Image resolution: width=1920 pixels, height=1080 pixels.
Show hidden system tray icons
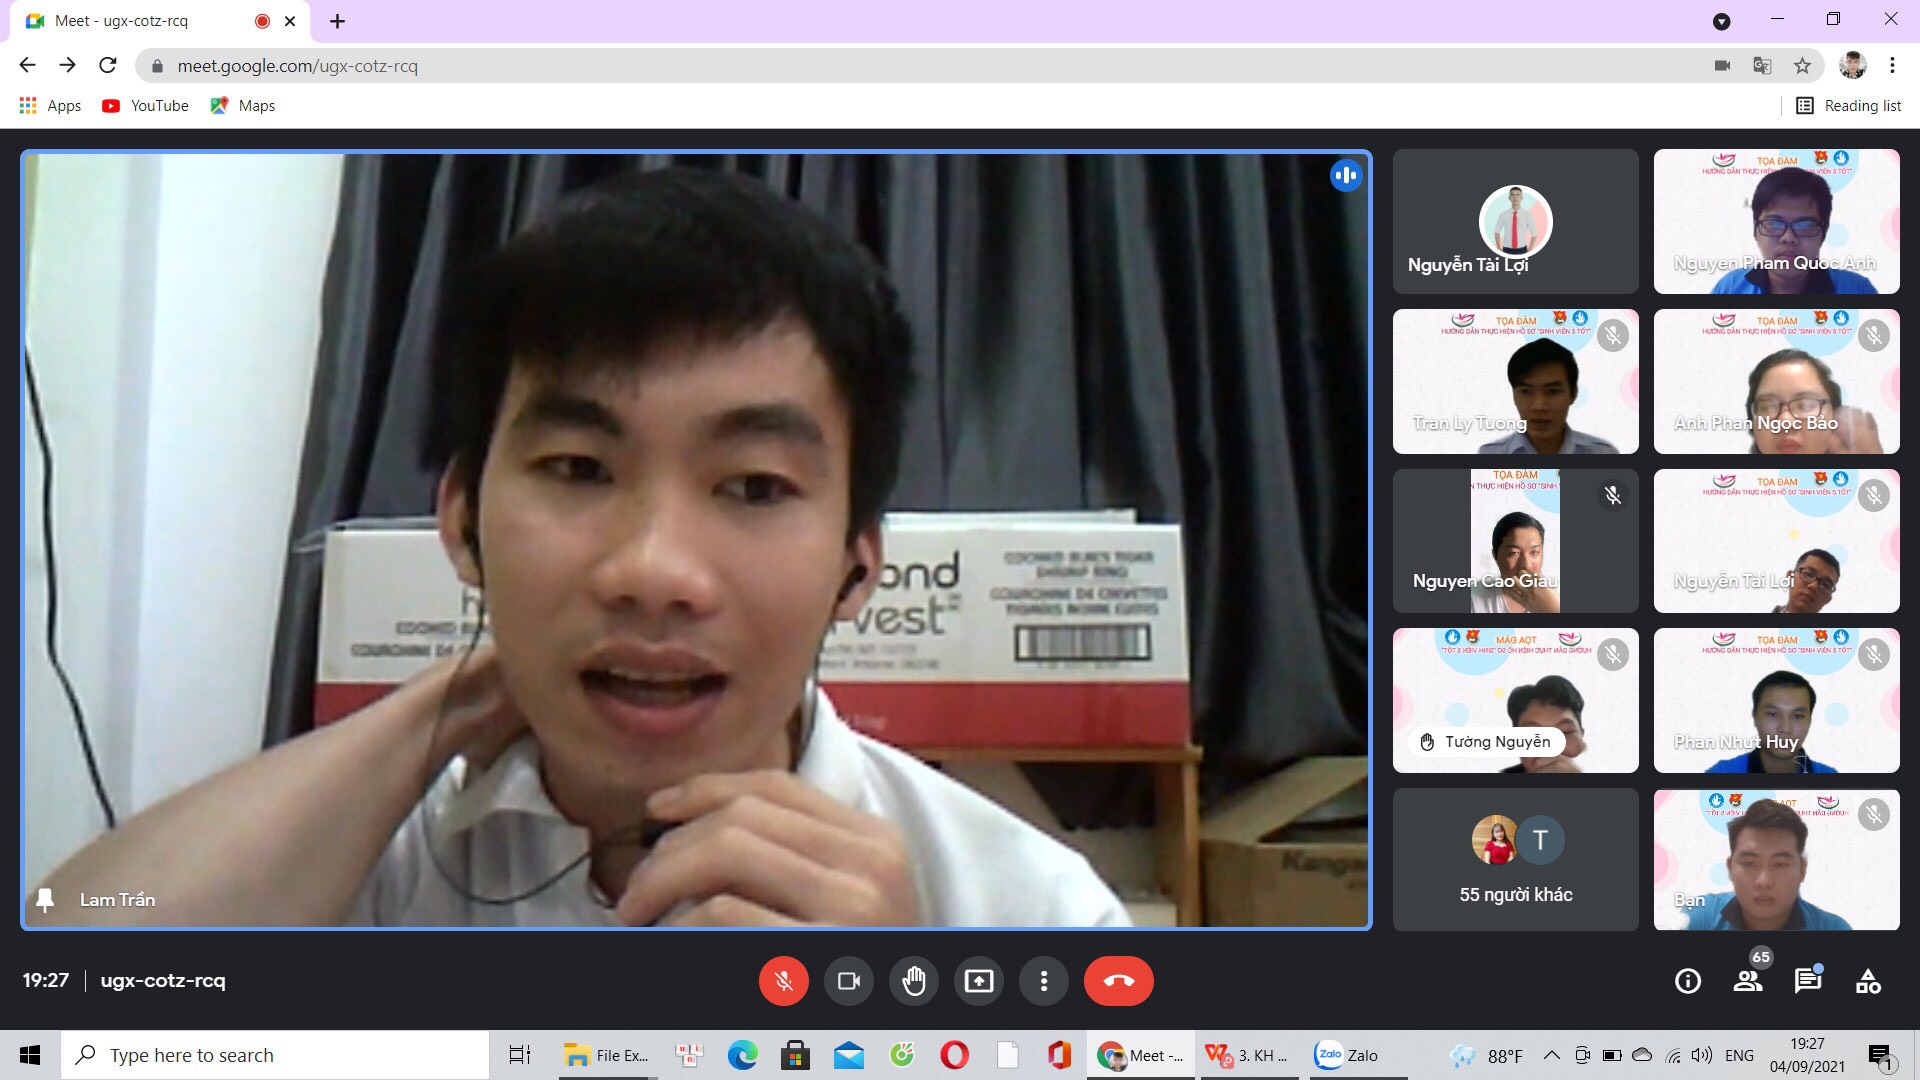tap(1551, 1055)
